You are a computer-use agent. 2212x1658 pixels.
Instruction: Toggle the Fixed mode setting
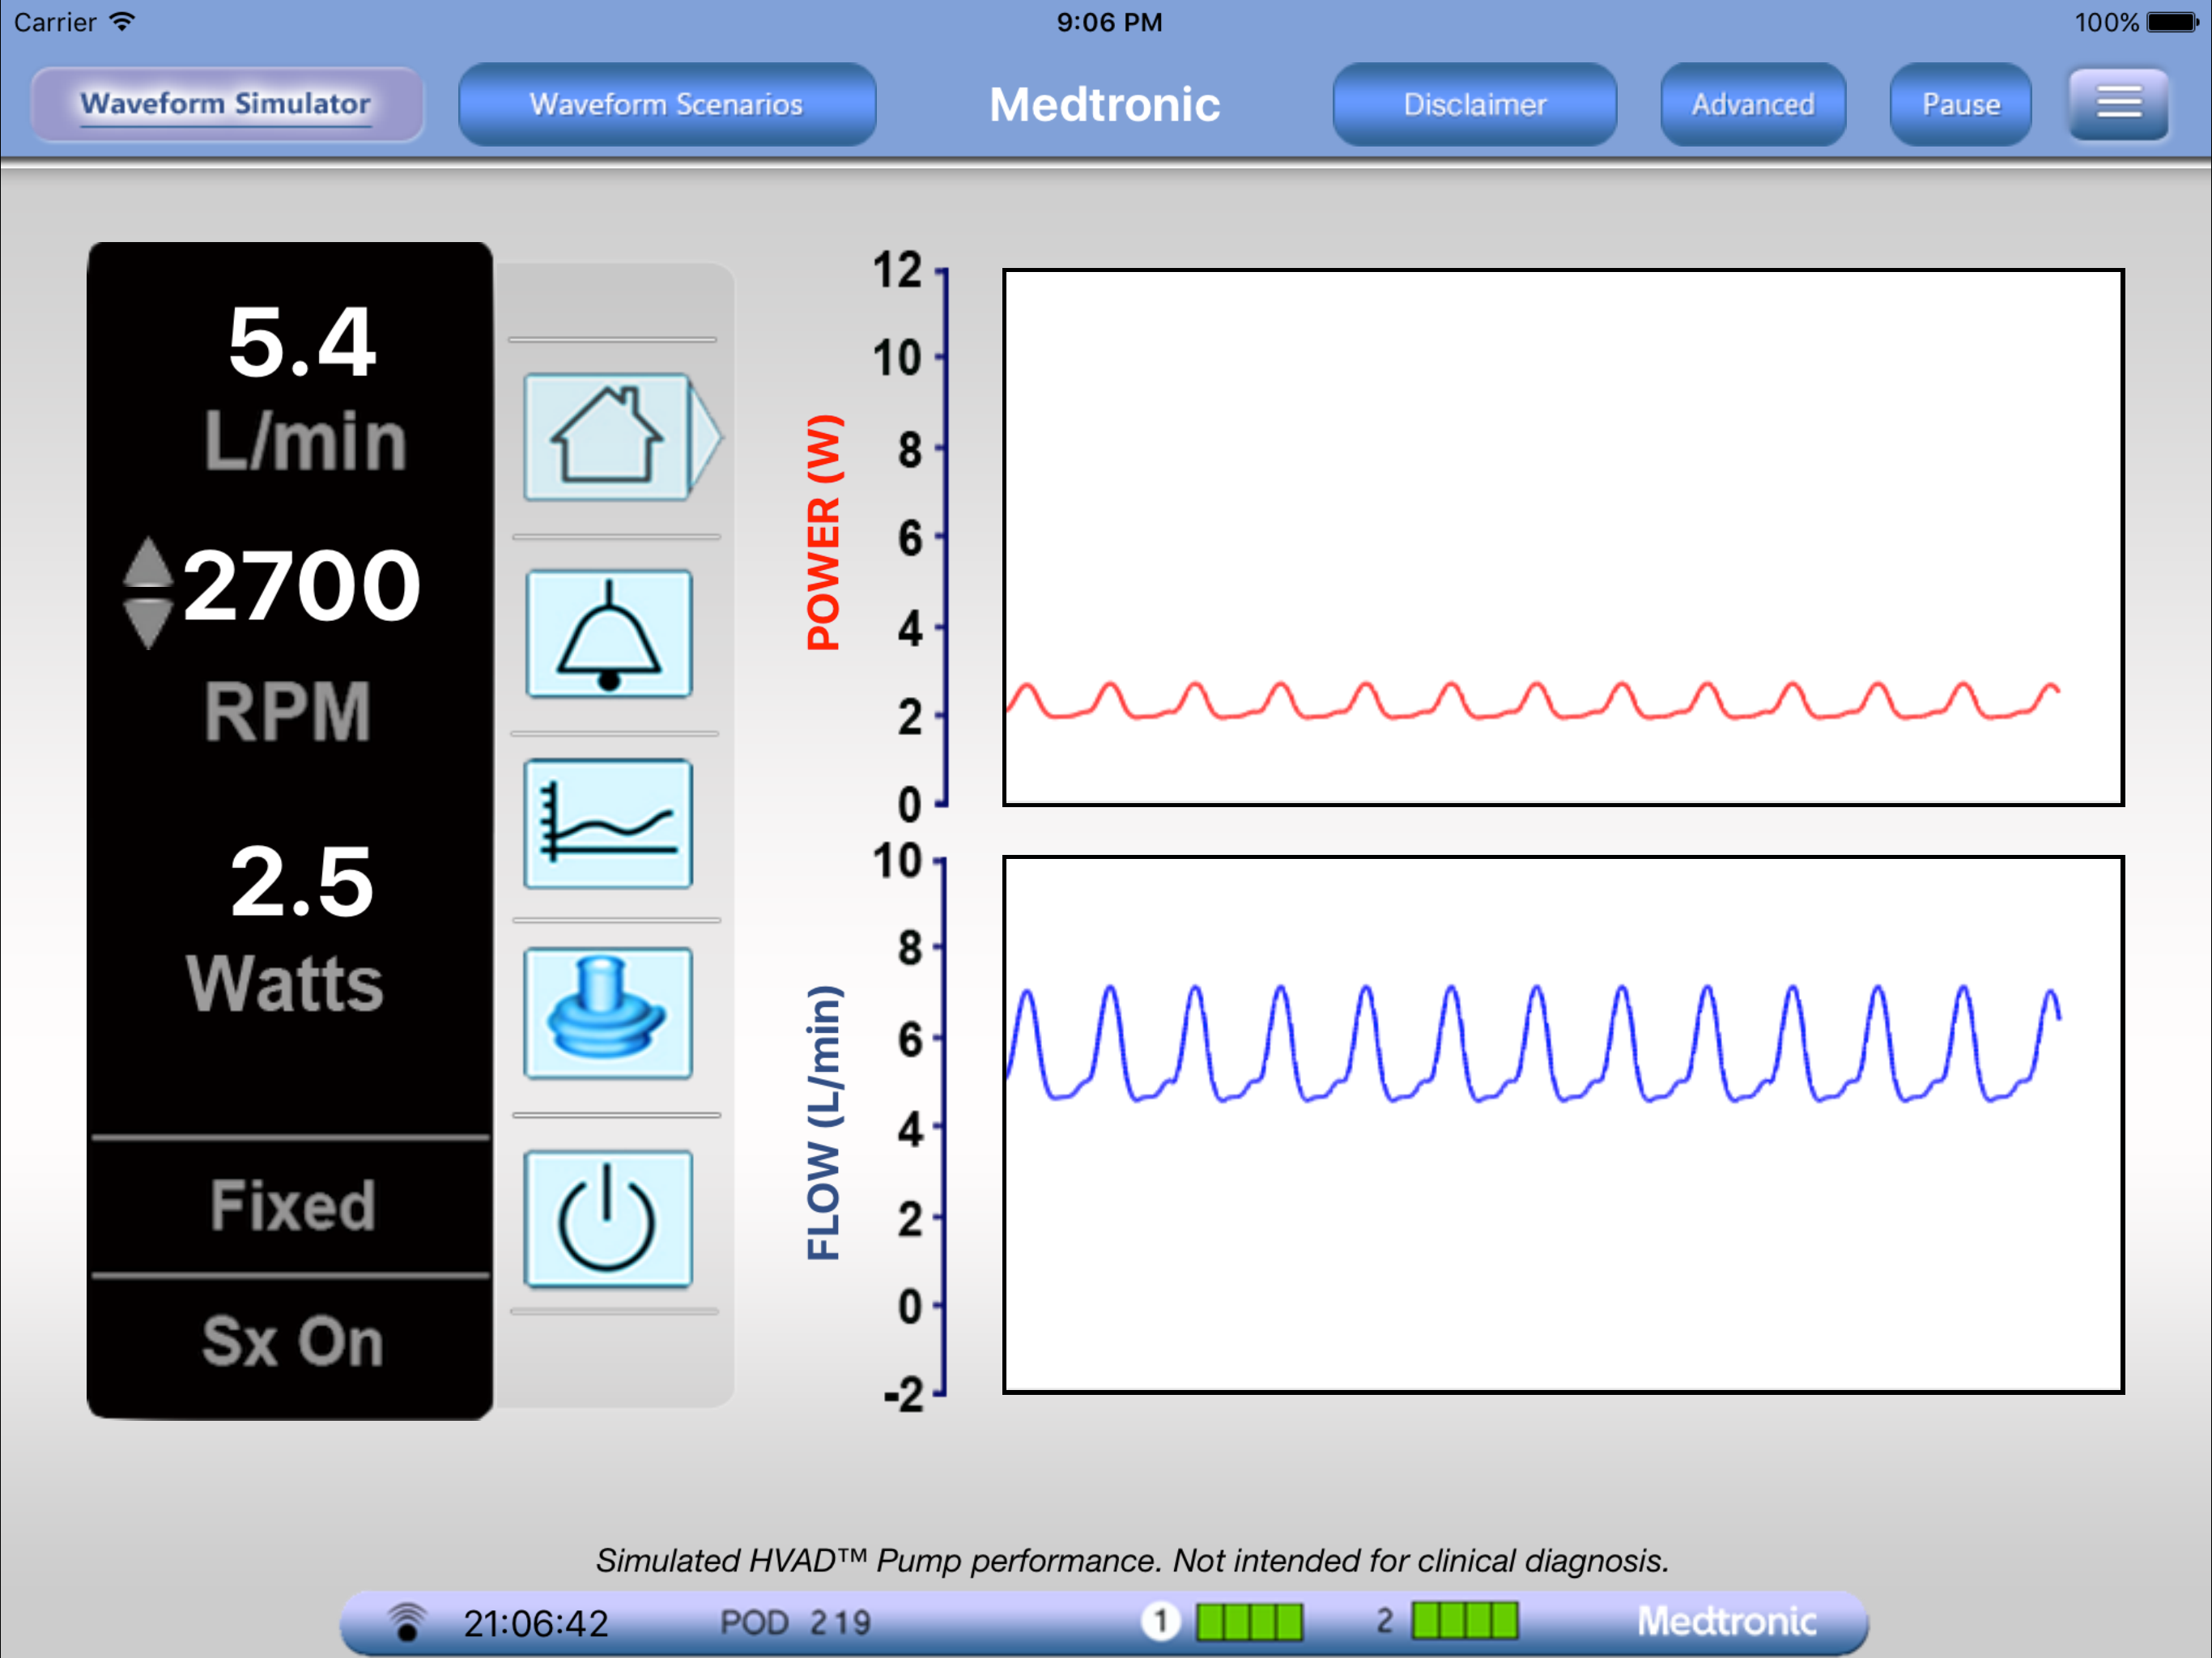291,1206
